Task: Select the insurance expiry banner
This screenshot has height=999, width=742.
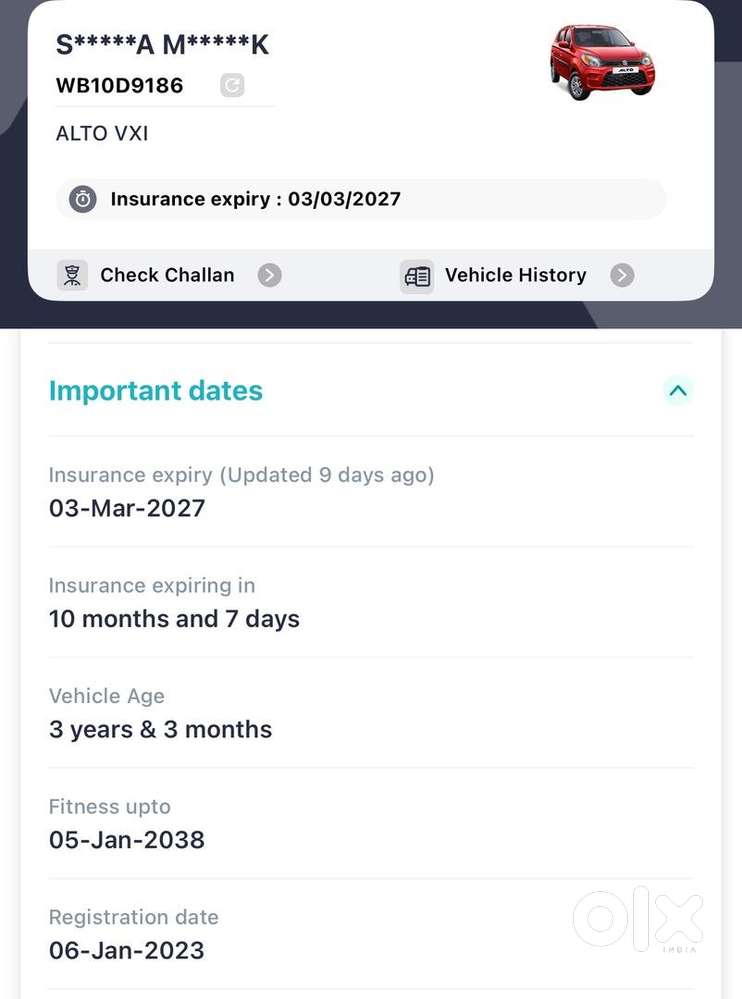Action: 360,199
